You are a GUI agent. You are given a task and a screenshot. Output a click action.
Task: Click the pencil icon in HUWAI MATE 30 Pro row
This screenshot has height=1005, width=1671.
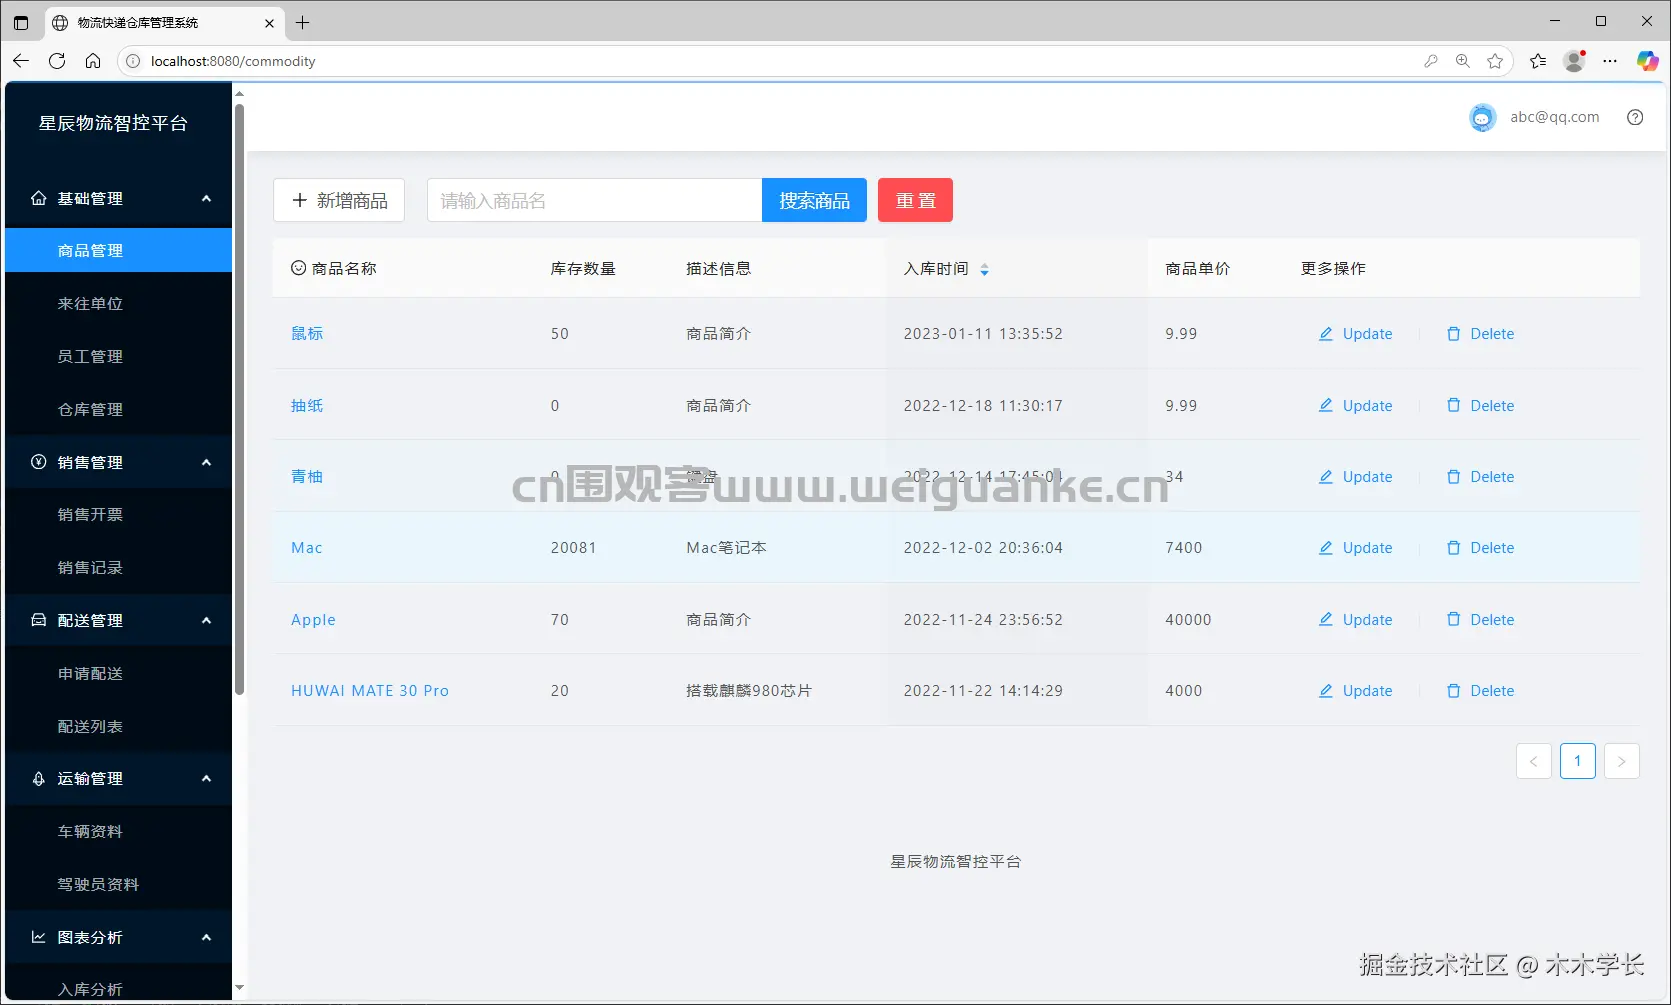point(1326,691)
